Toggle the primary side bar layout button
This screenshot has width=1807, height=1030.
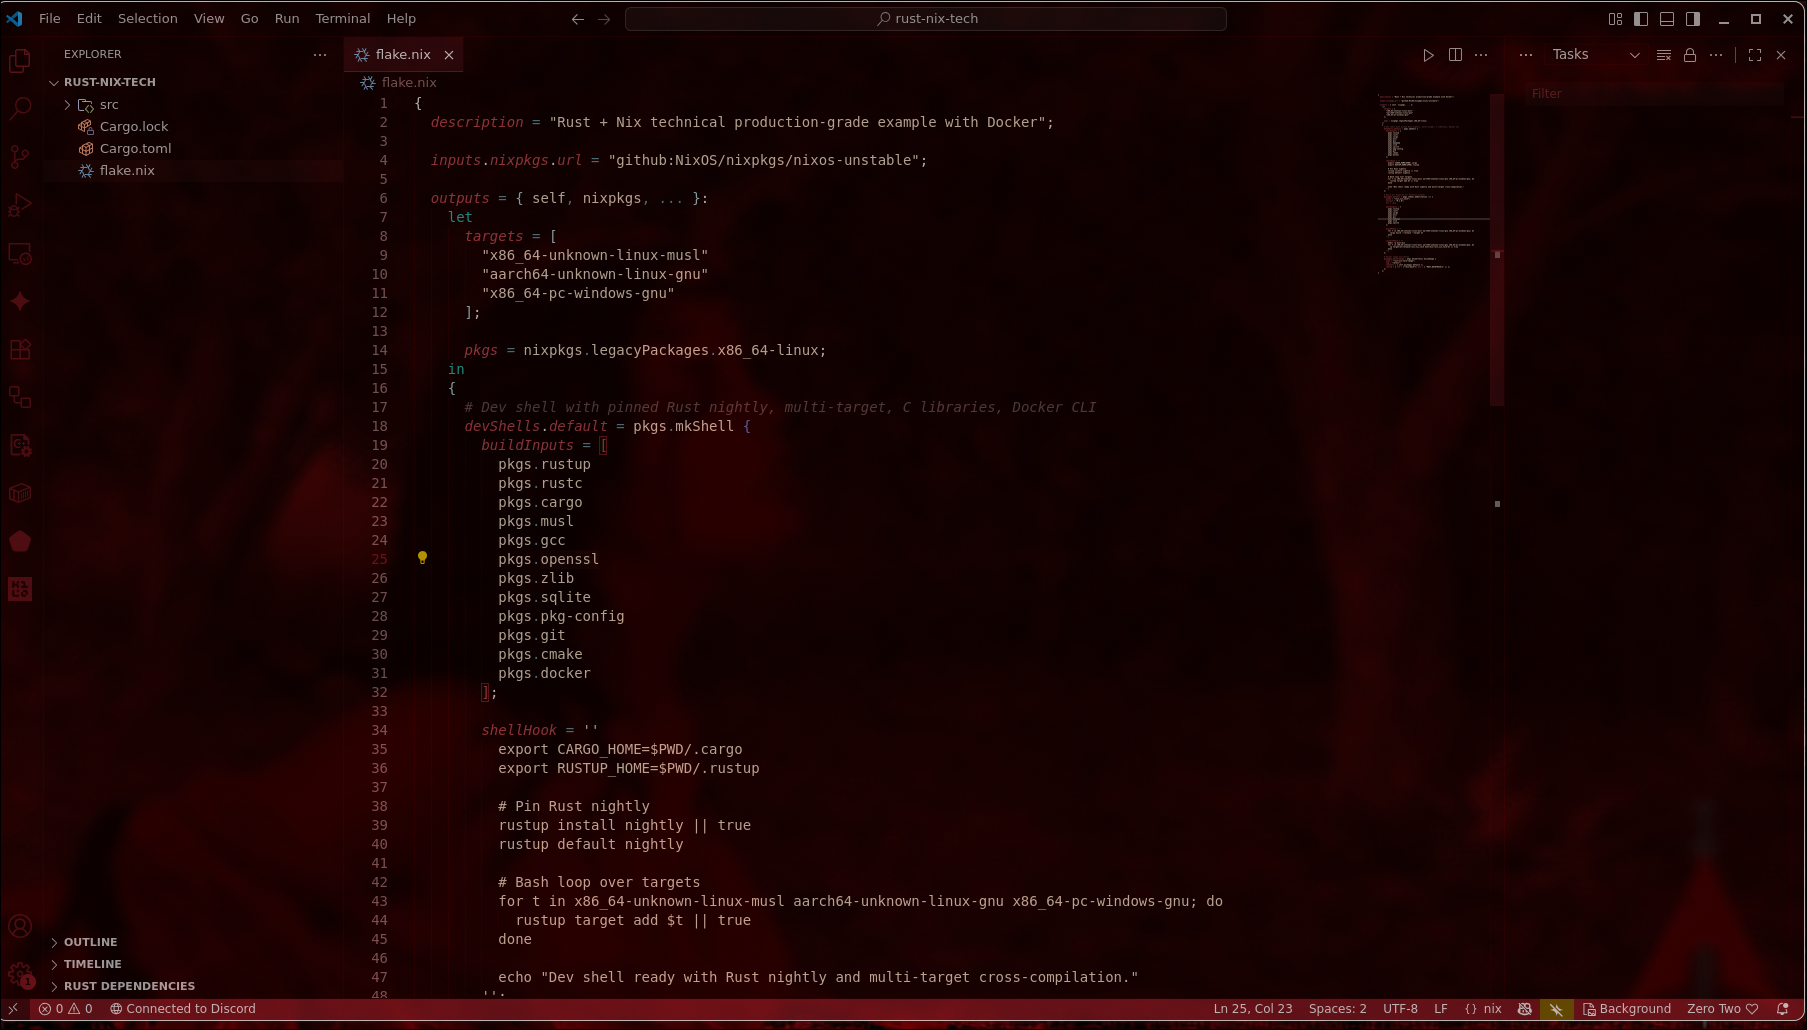coord(1641,19)
